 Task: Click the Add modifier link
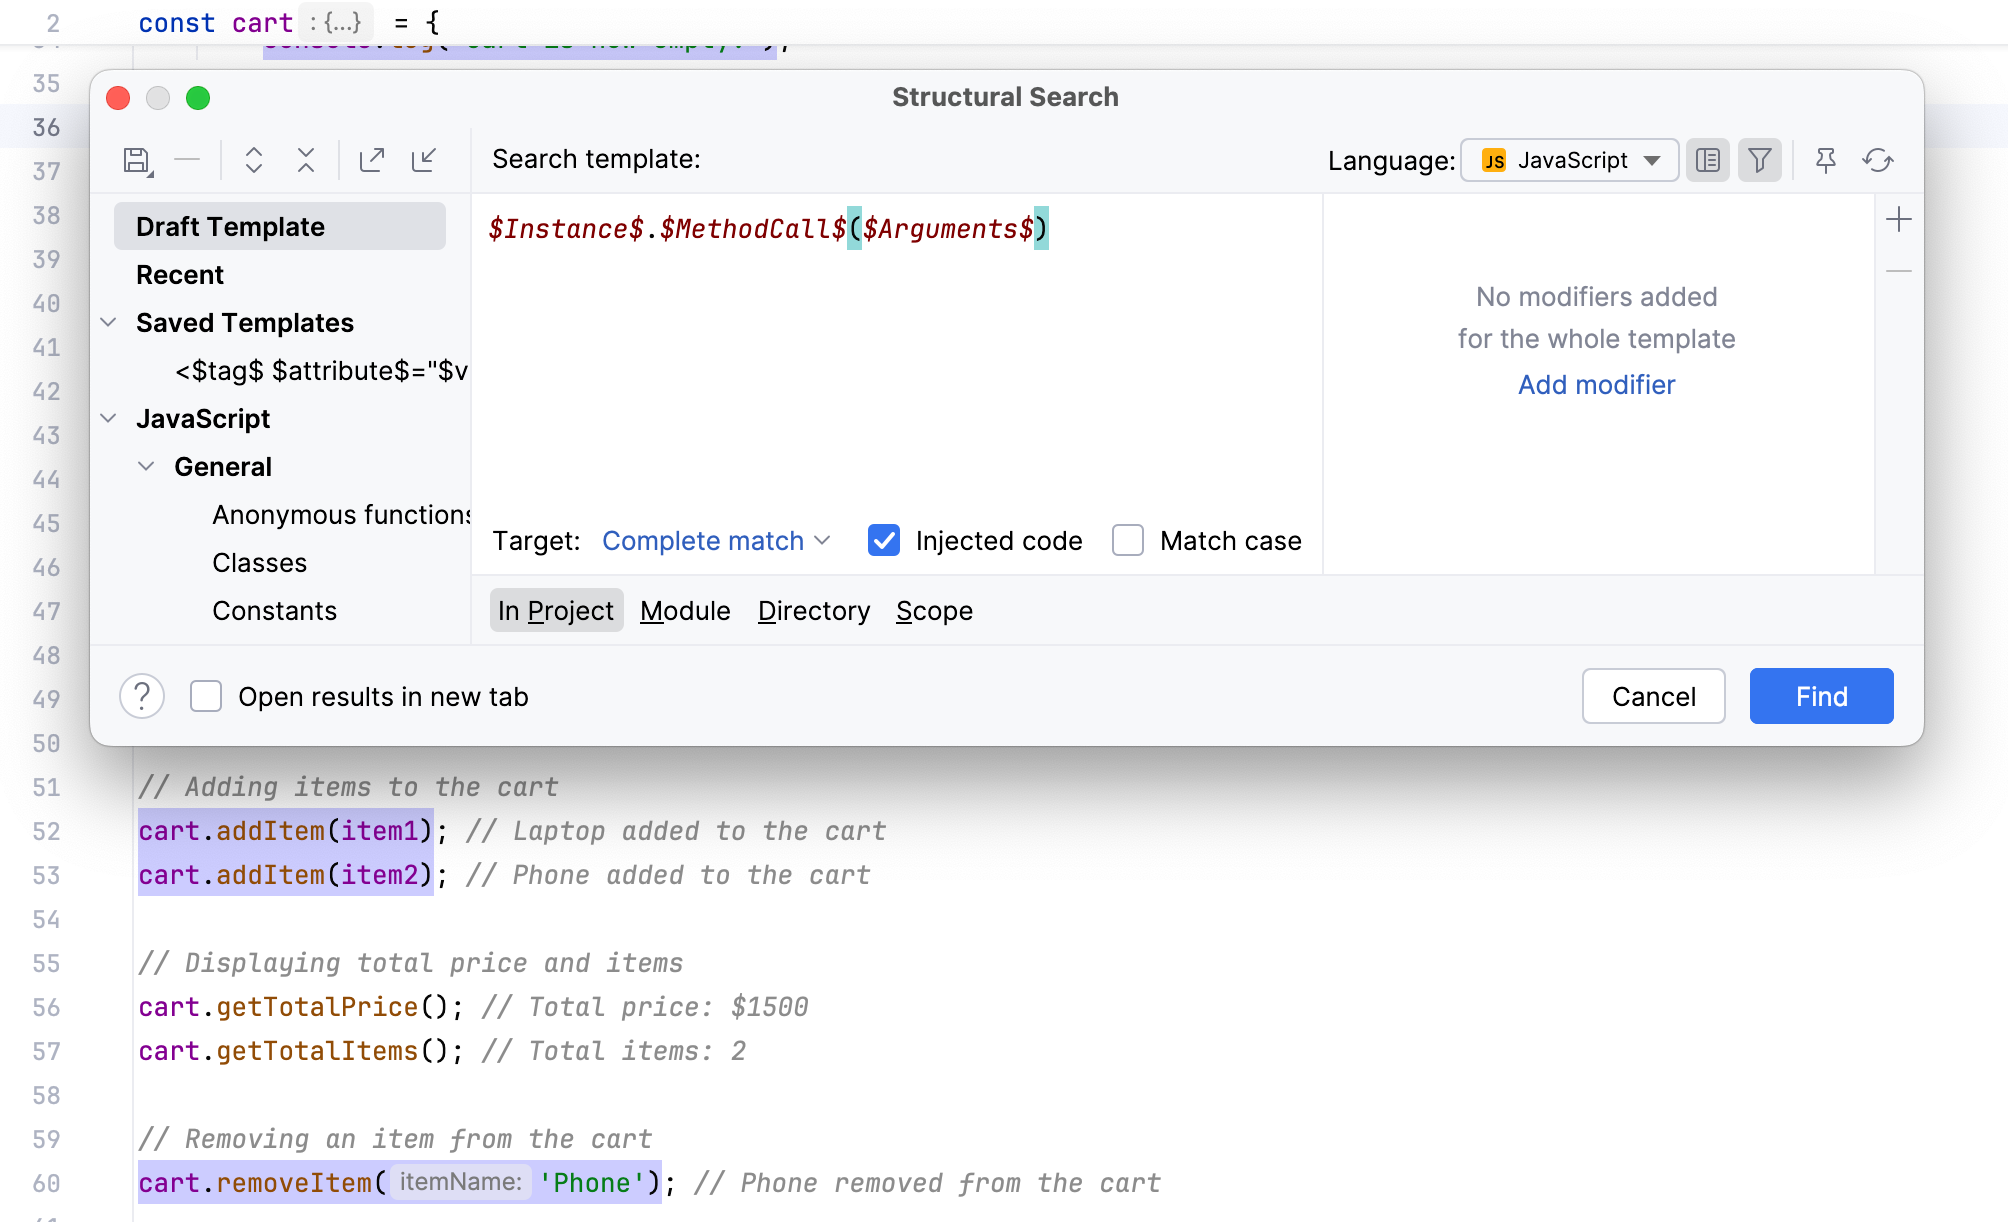point(1596,384)
